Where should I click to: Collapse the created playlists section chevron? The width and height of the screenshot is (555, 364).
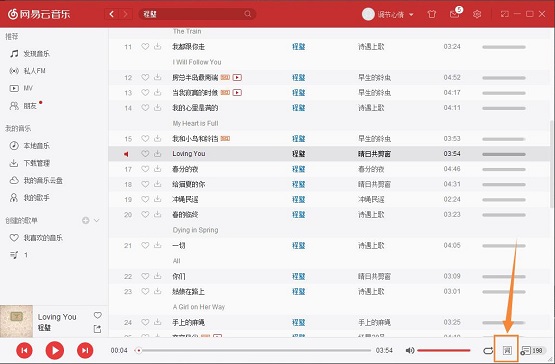point(97,221)
